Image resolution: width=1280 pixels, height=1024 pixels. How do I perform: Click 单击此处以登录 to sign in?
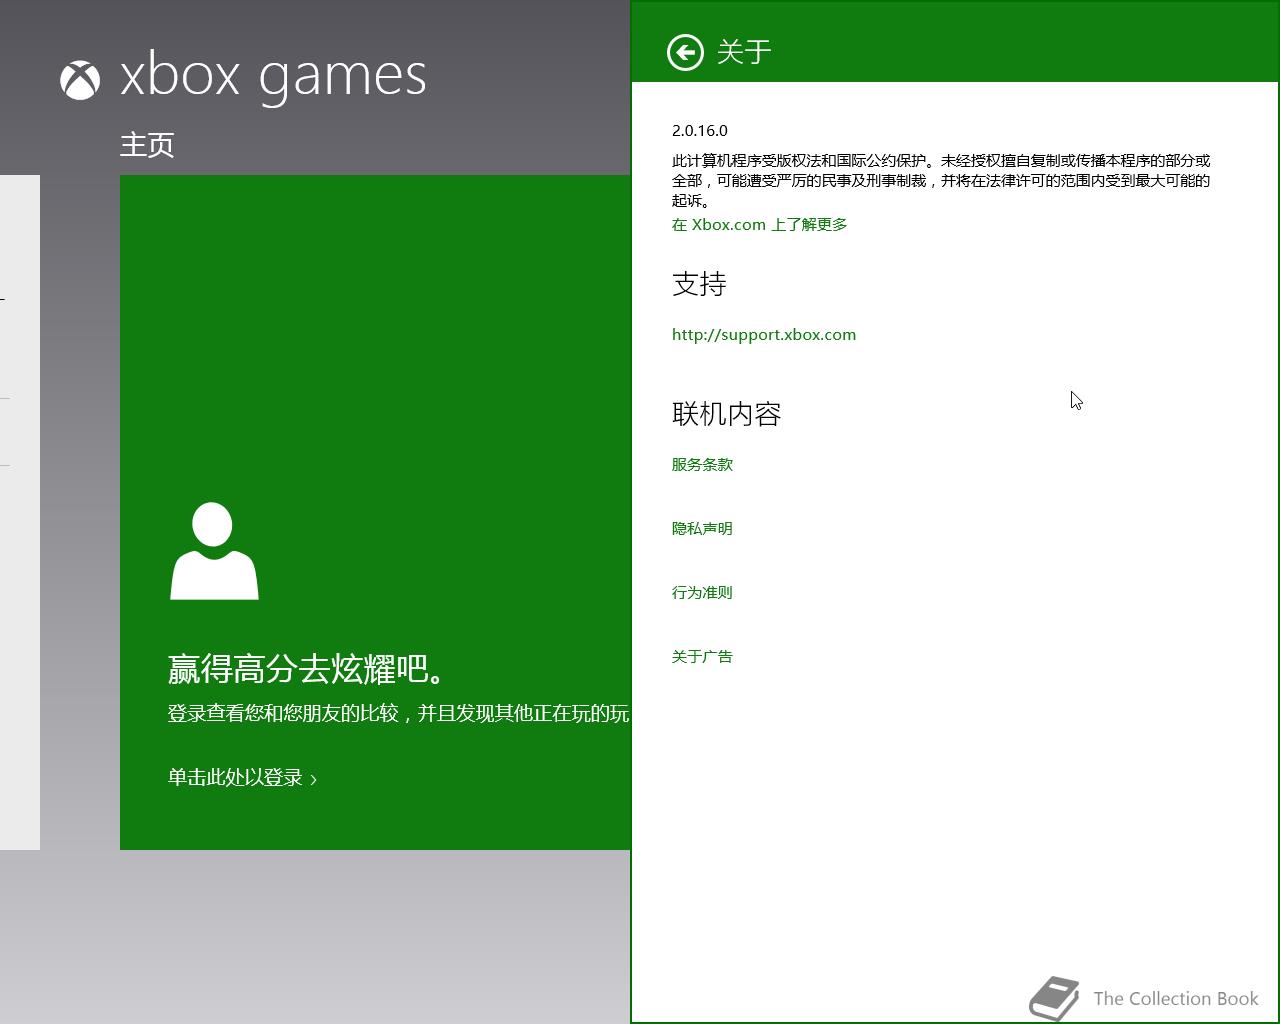click(x=242, y=778)
